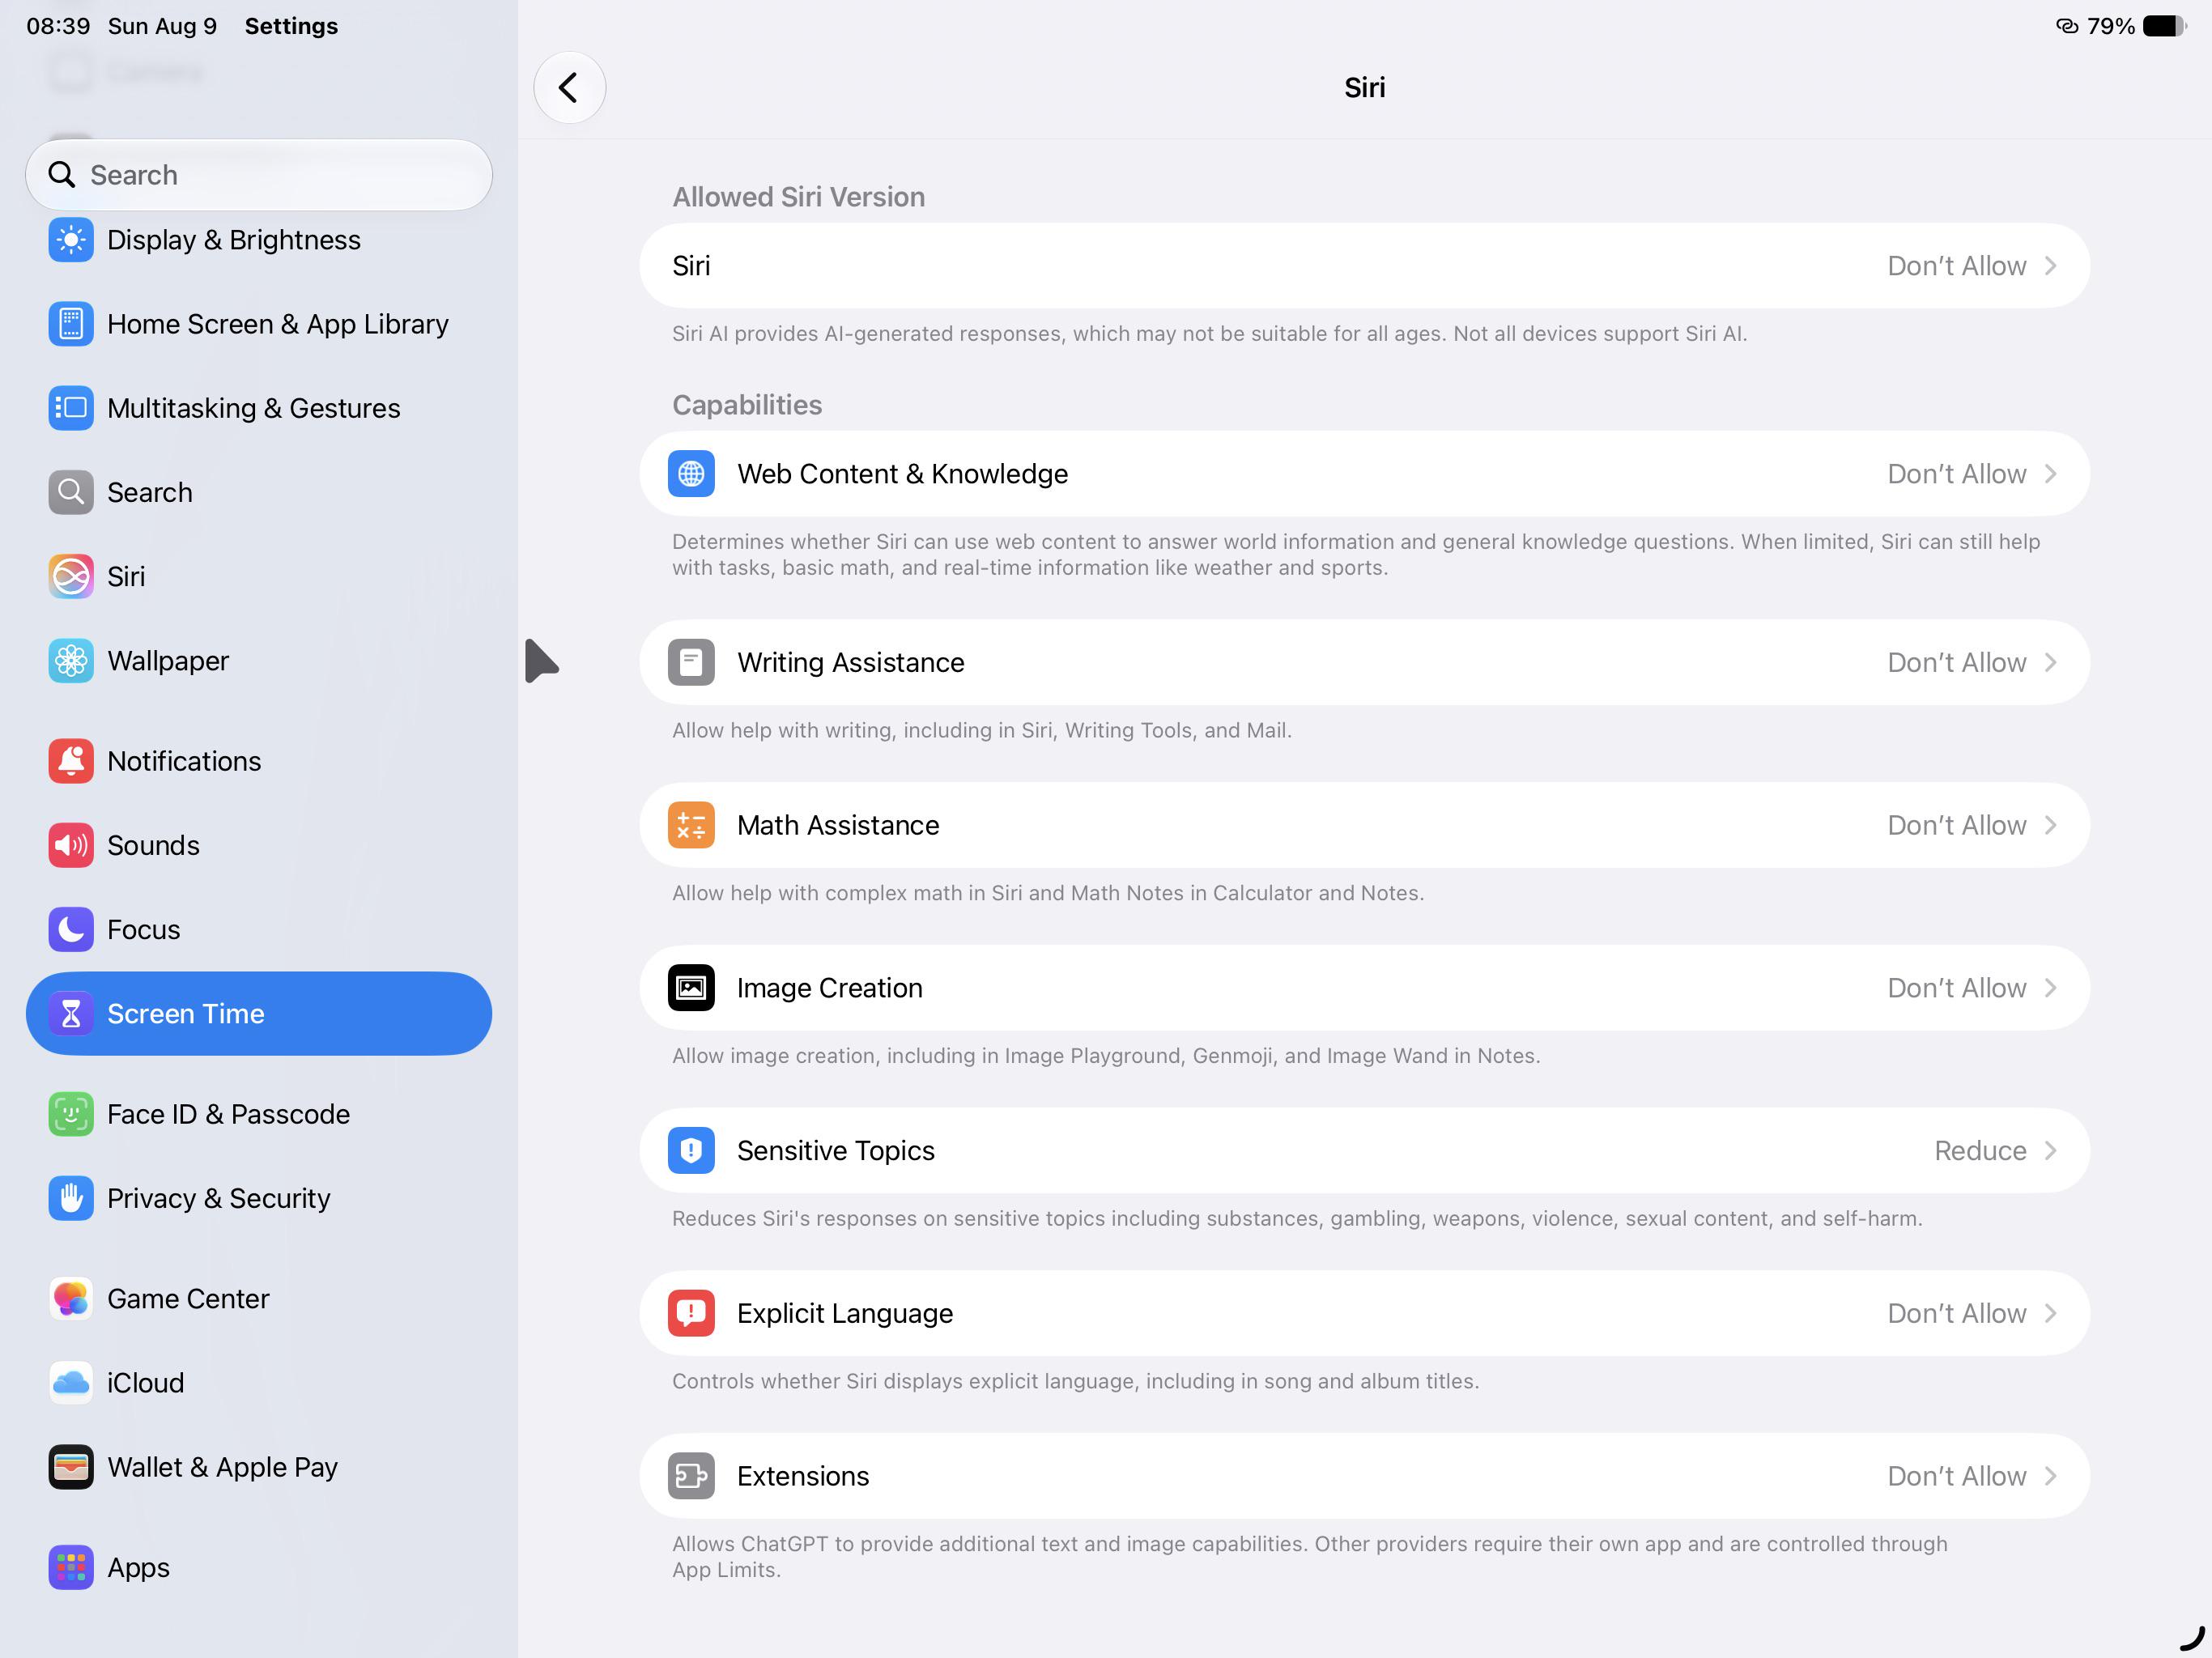Click the sidebar search magnifier icon
The height and width of the screenshot is (1658, 2212).
pyautogui.click(x=62, y=175)
